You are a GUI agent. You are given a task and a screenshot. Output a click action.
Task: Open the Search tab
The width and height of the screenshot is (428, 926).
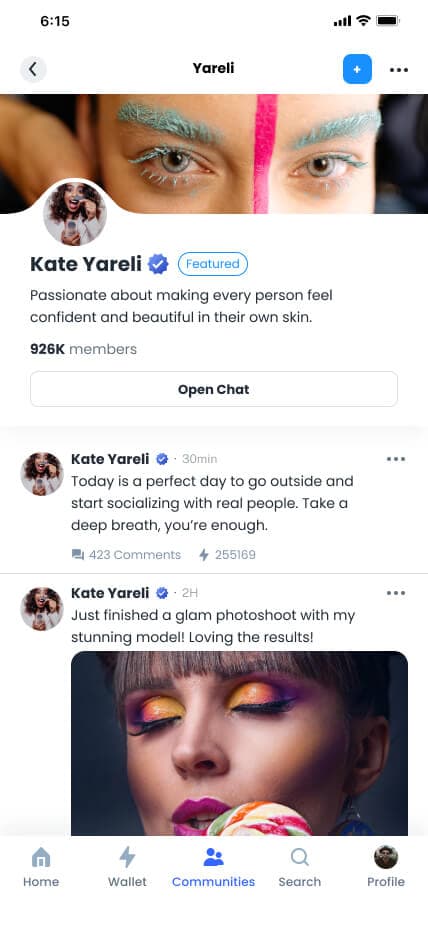[x=299, y=866]
